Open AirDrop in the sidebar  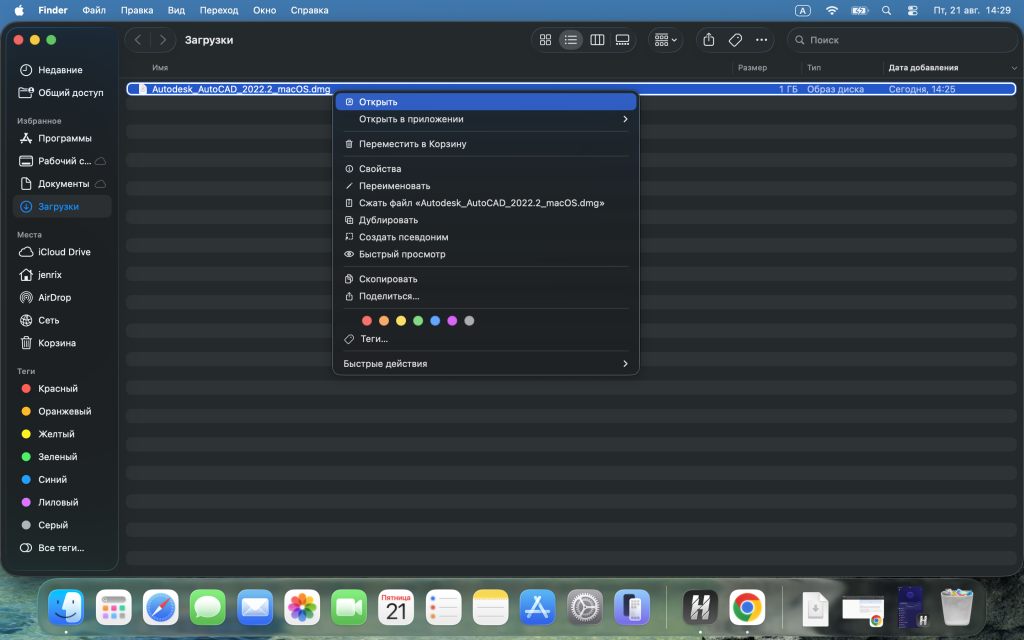pos(62,297)
